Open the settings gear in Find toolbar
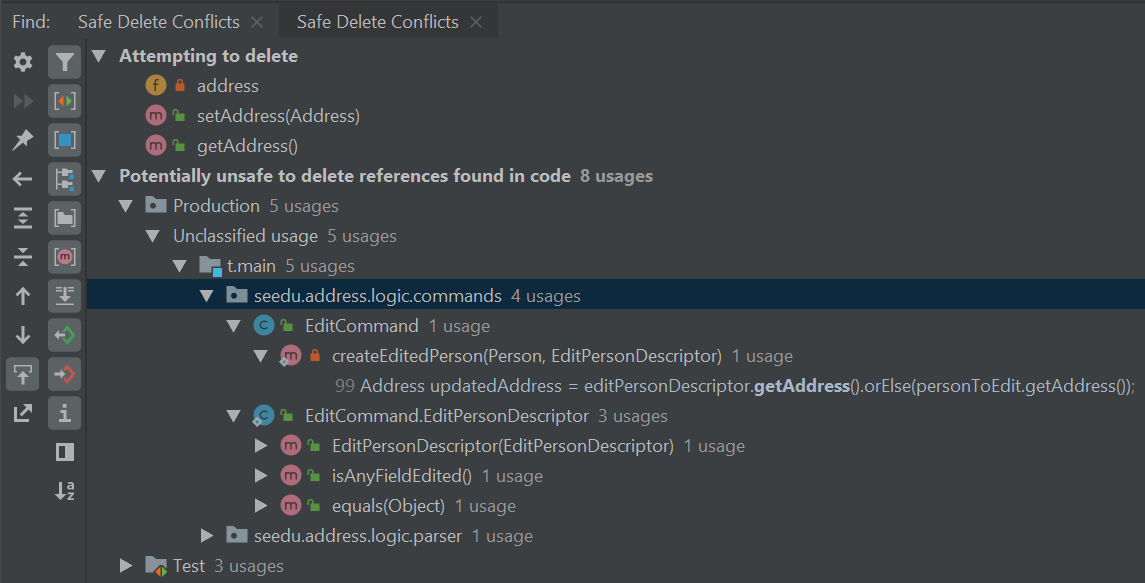The width and height of the screenshot is (1145, 583). (x=23, y=63)
